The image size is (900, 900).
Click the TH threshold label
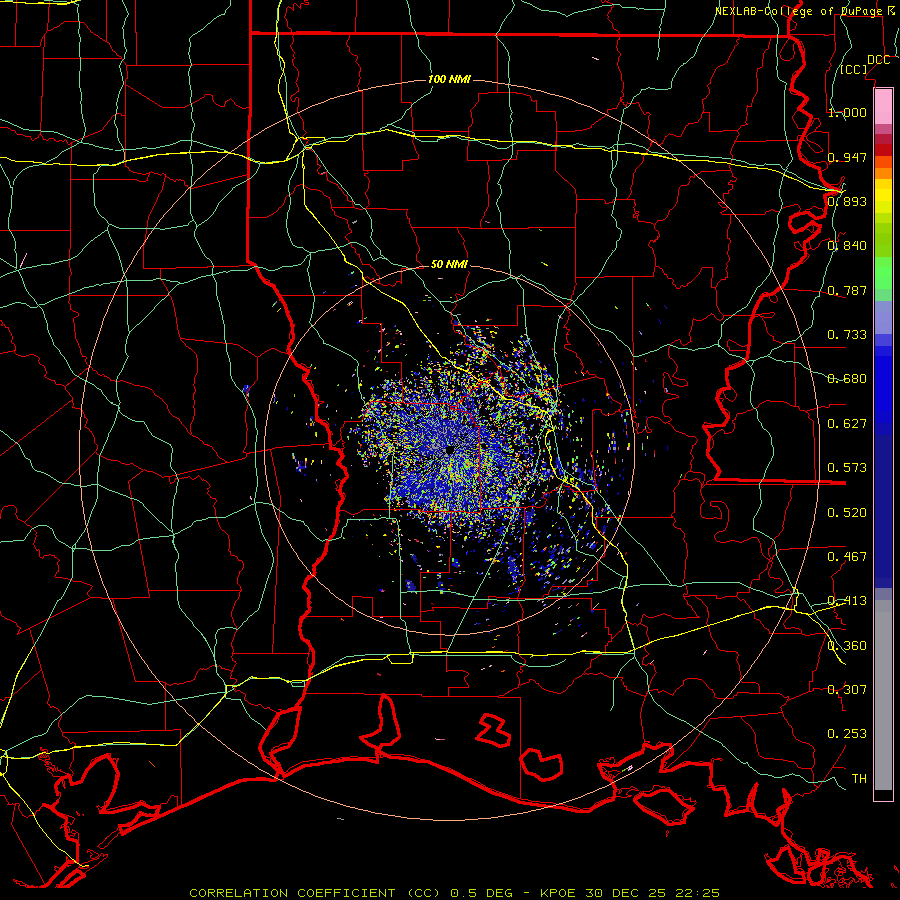pos(859,778)
